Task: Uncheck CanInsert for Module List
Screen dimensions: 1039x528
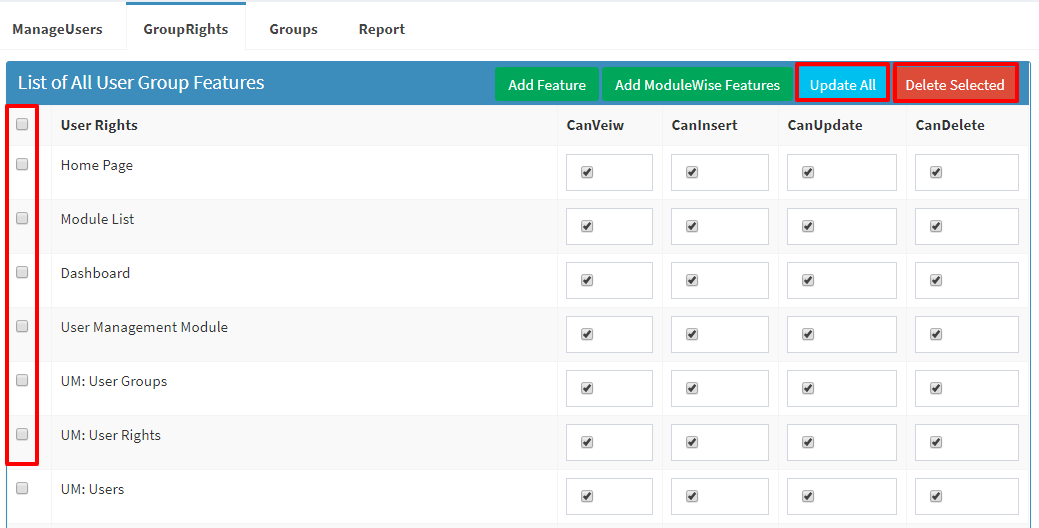Action: click(692, 227)
